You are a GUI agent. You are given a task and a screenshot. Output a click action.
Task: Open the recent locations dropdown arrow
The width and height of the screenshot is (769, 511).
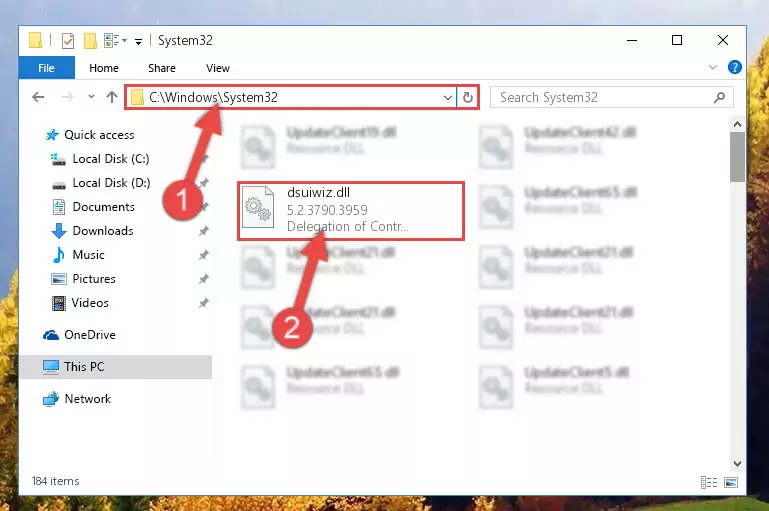click(x=91, y=97)
